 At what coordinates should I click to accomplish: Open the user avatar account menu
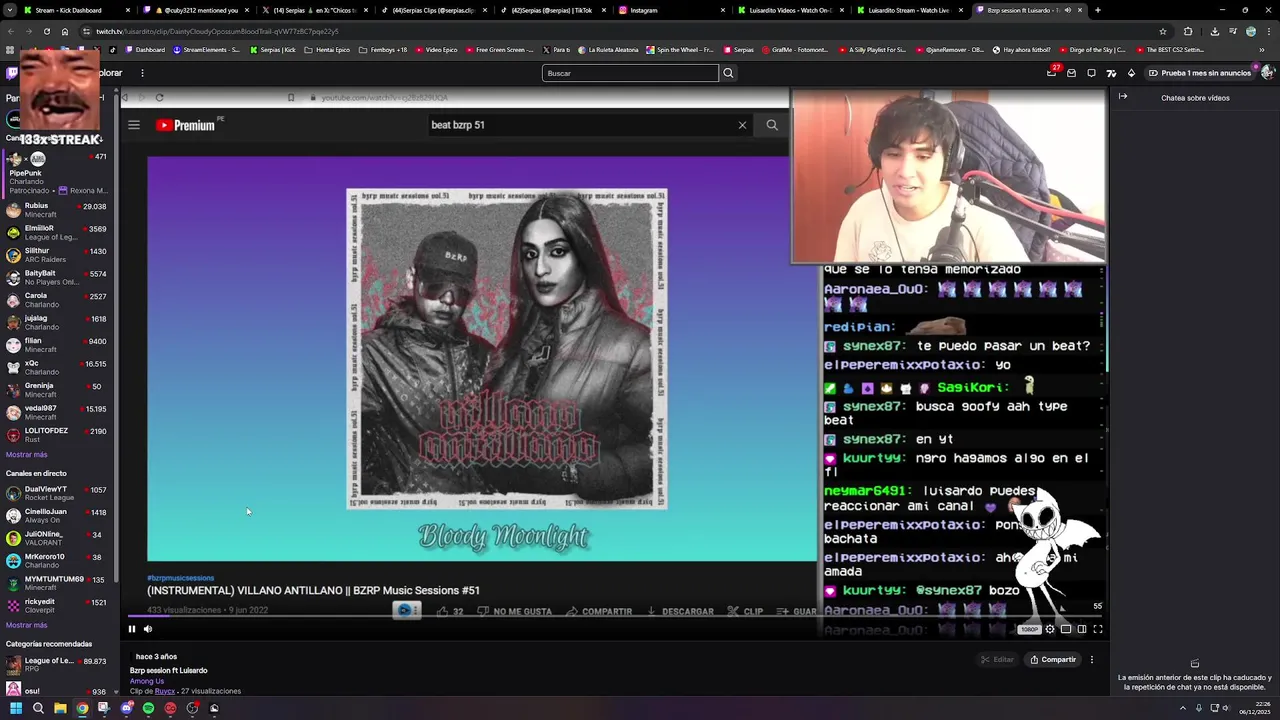(1268, 73)
